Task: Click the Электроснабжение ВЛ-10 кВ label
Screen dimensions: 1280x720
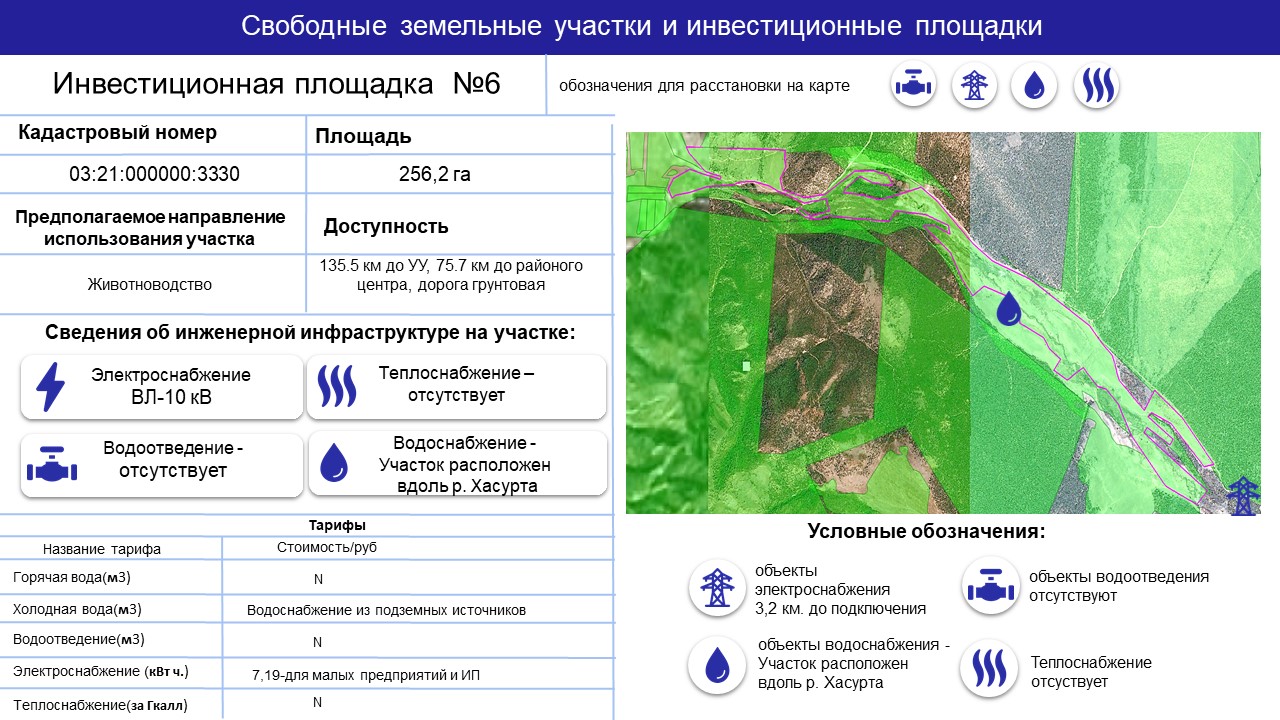Action: click(171, 387)
